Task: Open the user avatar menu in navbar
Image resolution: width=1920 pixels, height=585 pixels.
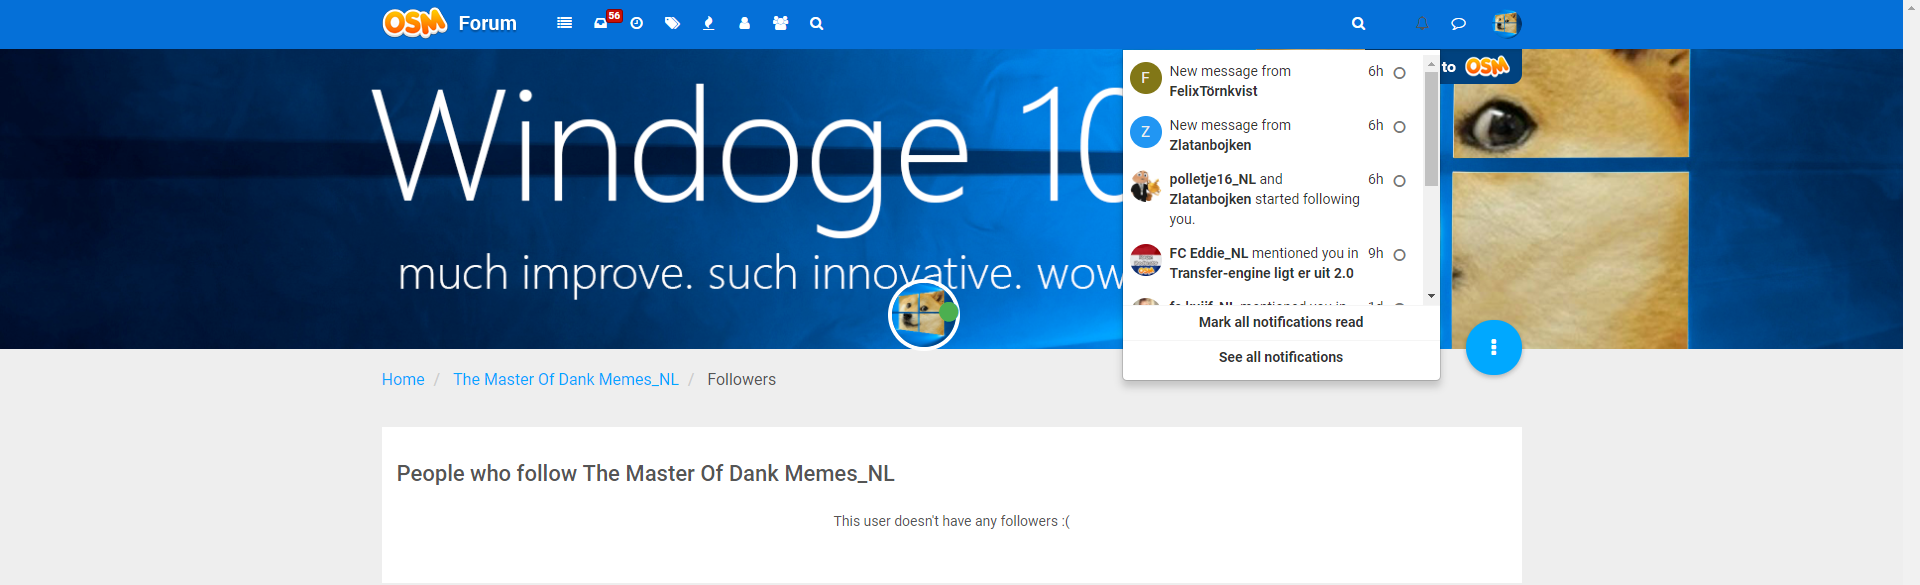Action: (x=1507, y=23)
